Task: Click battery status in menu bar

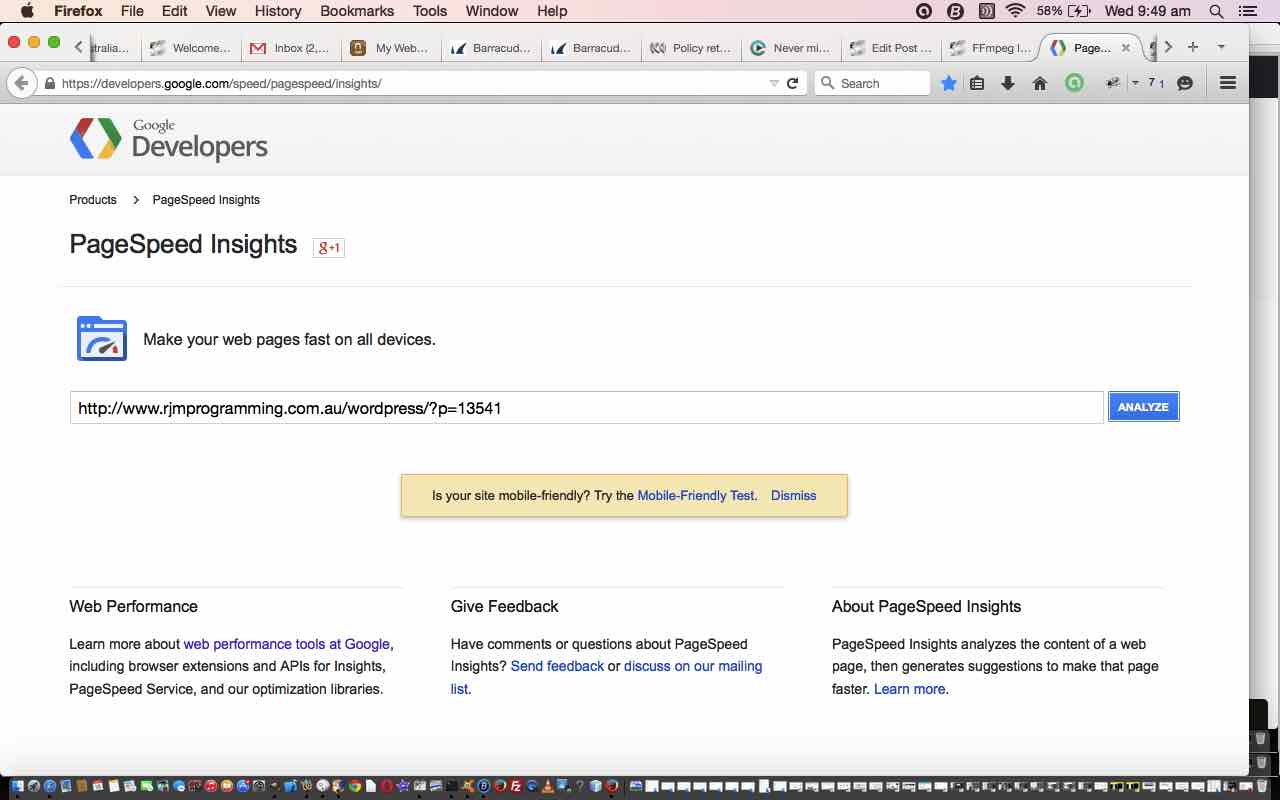Action: pyautogui.click(x=1064, y=11)
